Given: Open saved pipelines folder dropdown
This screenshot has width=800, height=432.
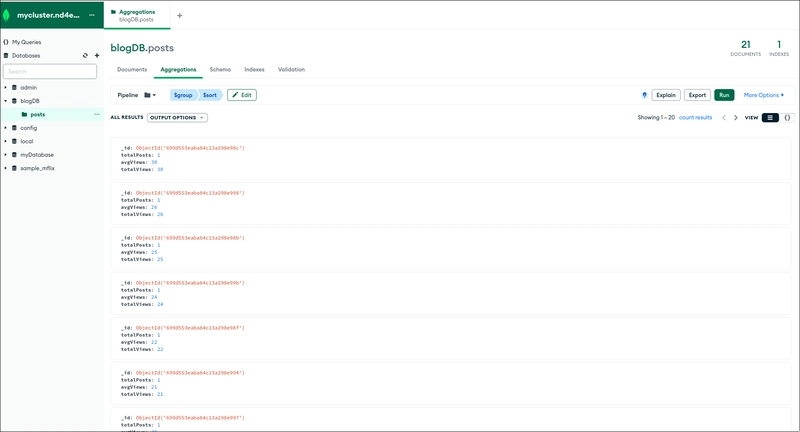Looking at the screenshot, I should 150,95.
